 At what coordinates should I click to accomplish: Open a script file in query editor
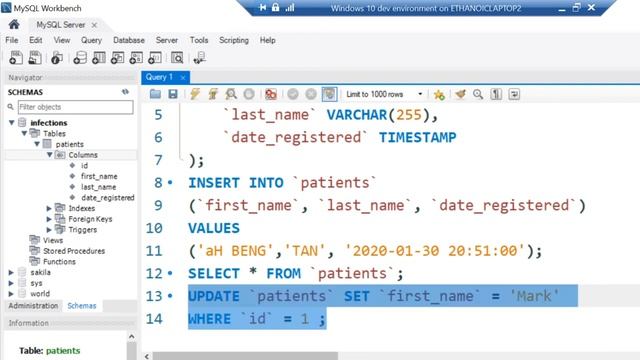tap(155, 94)
